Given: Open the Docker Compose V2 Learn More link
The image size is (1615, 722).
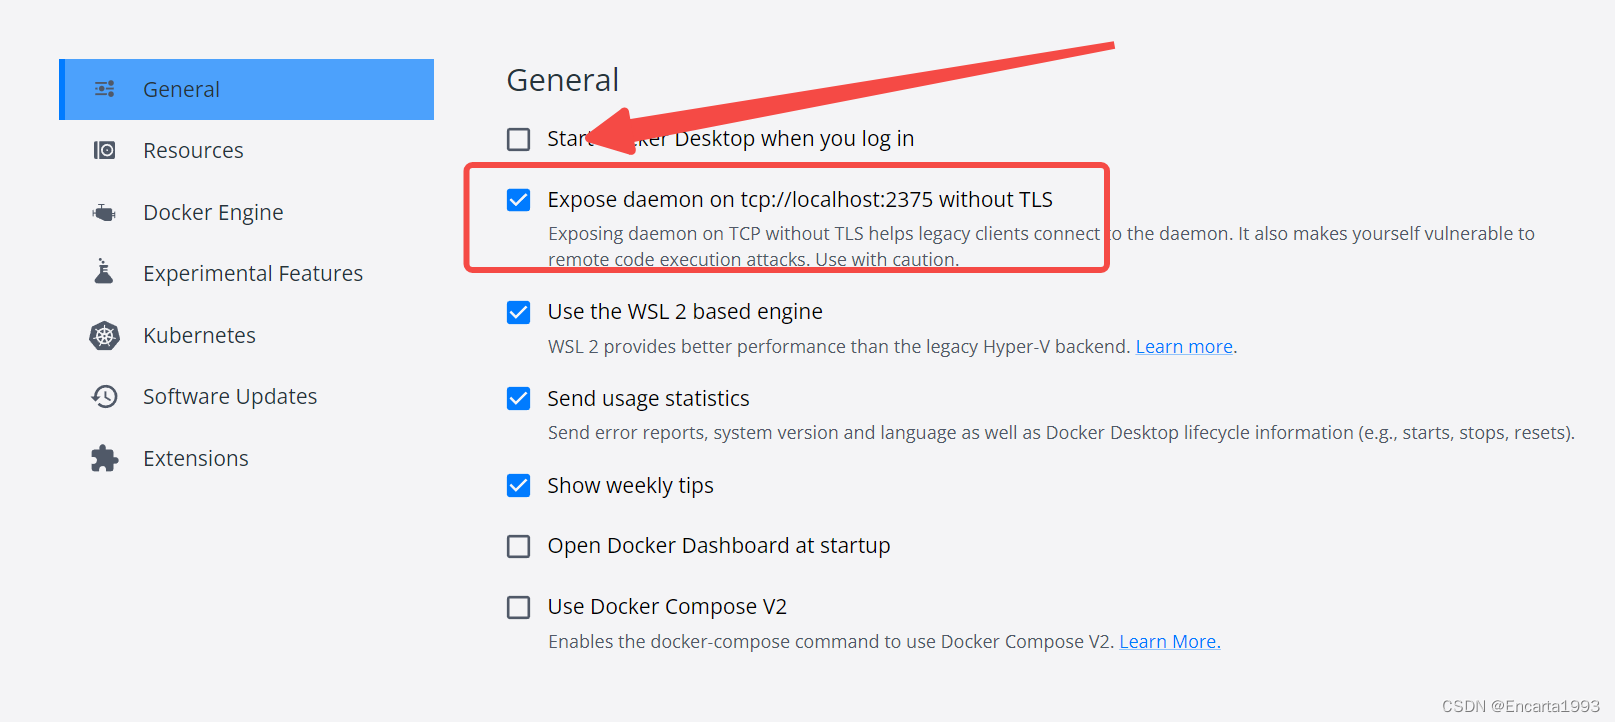Looking at the screenshot, I should tap(1168, 641).
